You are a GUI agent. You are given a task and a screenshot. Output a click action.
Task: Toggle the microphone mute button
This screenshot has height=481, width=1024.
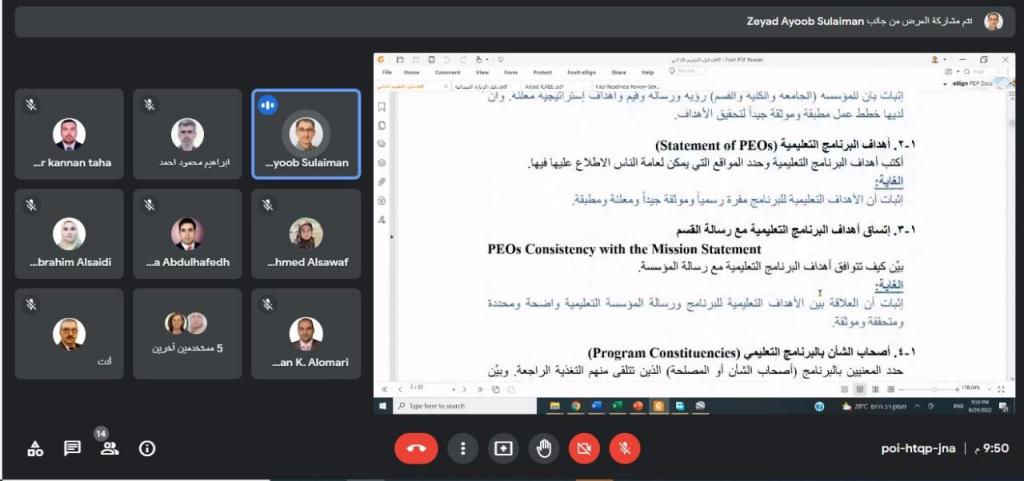click(624, 449)
